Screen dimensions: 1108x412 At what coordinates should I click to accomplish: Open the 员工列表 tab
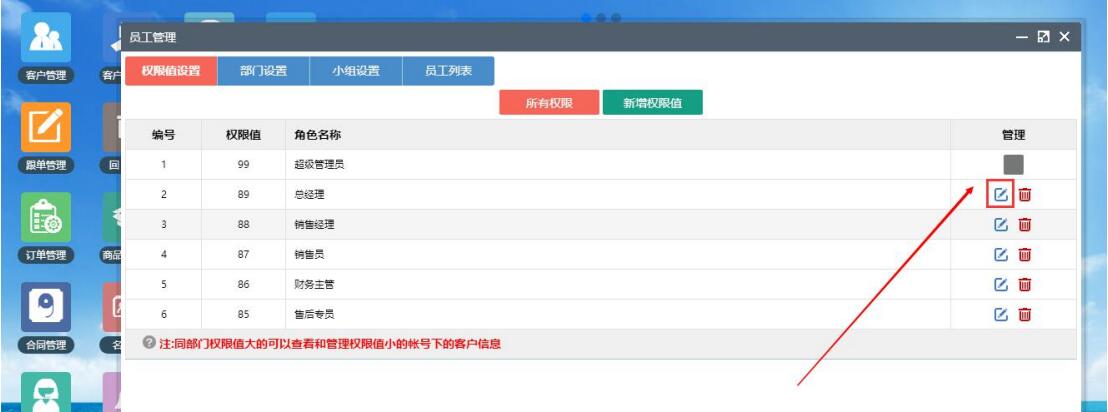[448, 71]
